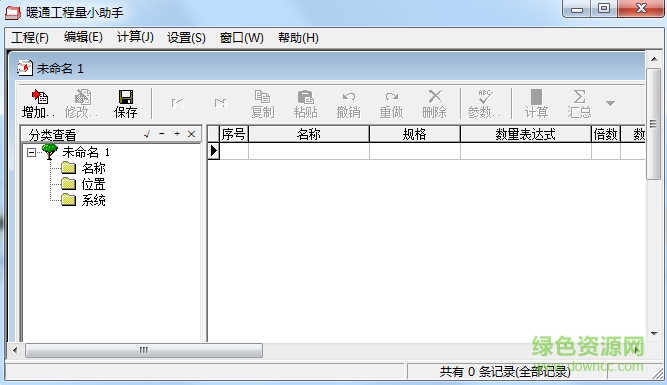Click the horizontal scrollbar left arrow
Viewport: 667px width, 385px height.
click(x=15, y=351)
